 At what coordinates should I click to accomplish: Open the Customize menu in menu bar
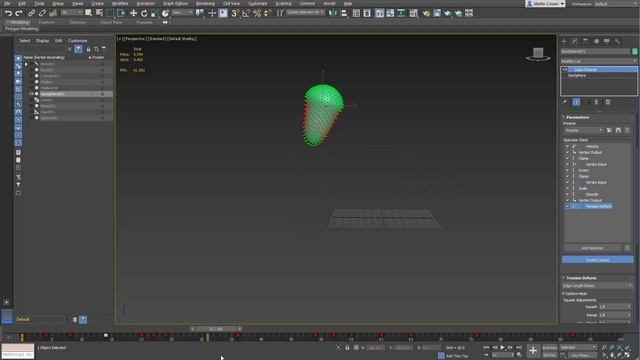click(x=258, y=4)
